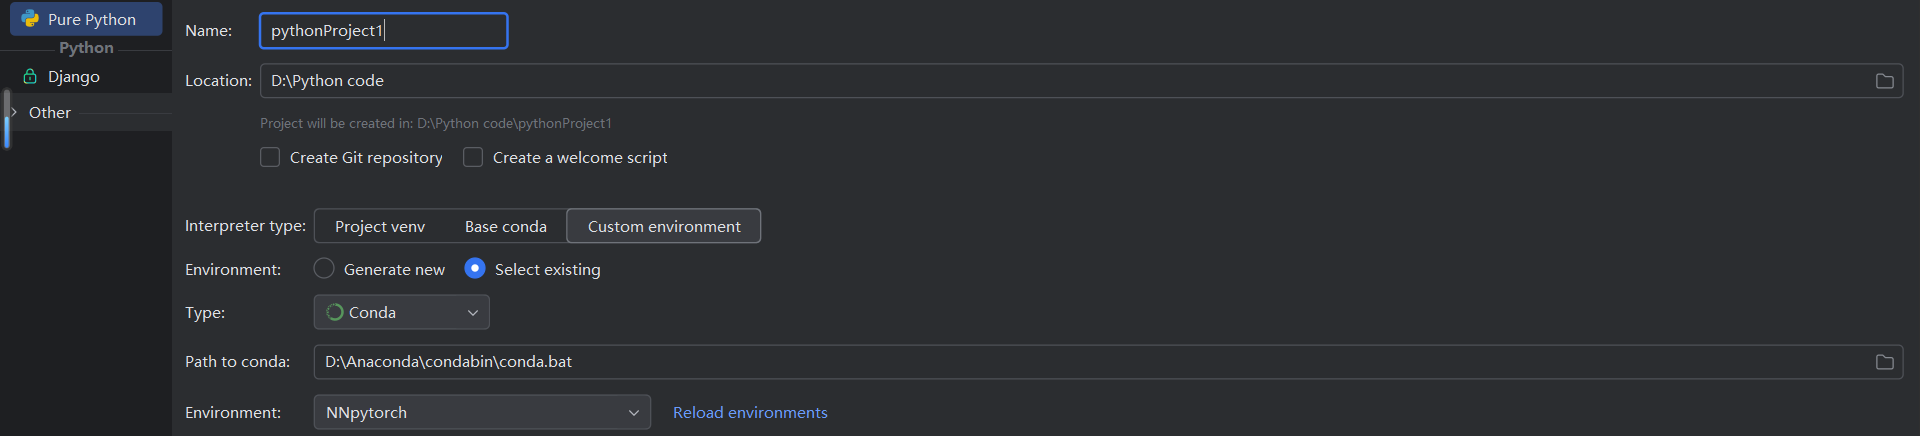Choose Select existing radio button
Viewport: 1920px width, 436px height.
click(475, 268)
